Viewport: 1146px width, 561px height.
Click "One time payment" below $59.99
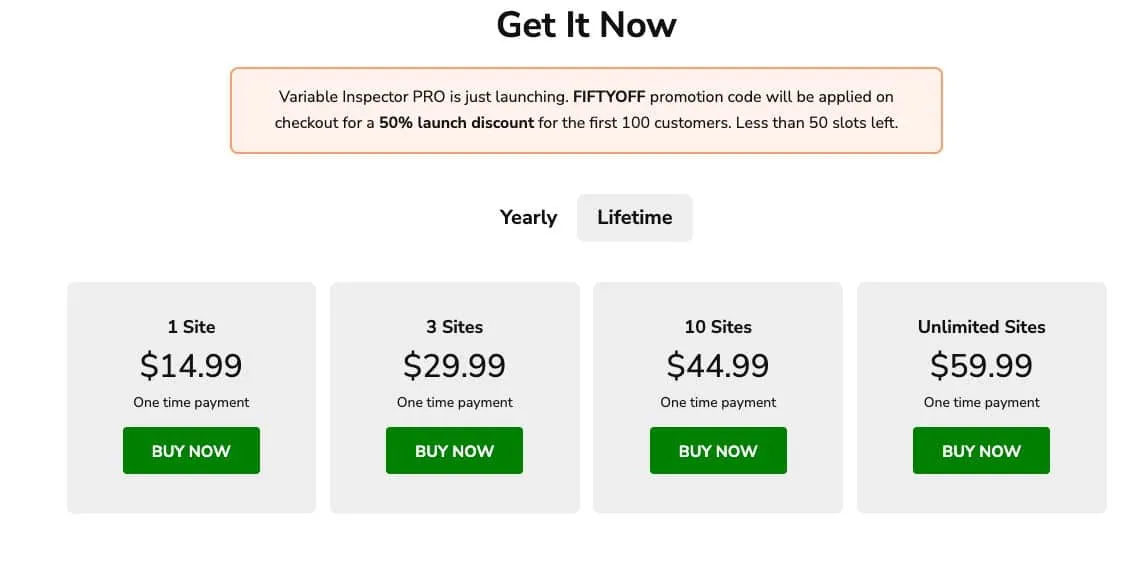click(x=981, y=402)
